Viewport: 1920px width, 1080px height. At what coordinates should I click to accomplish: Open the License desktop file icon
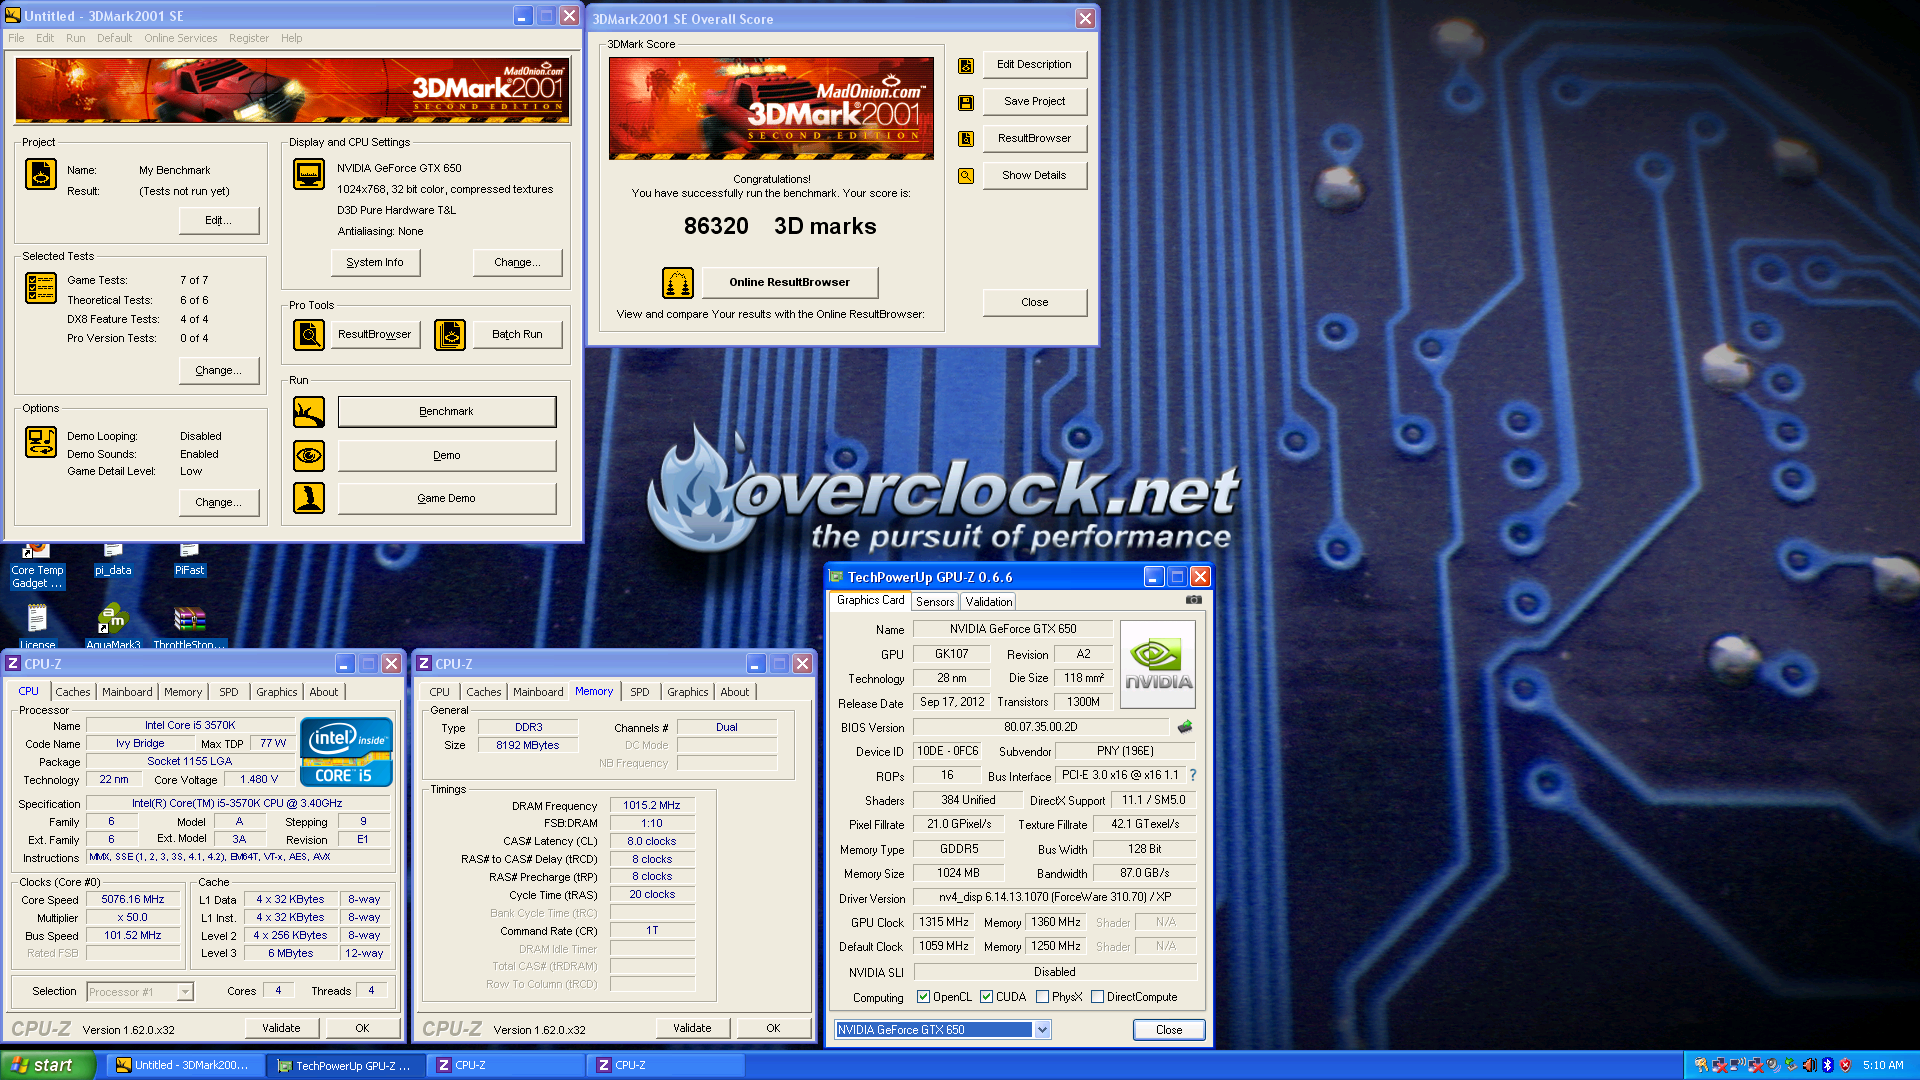coord(38,627)
